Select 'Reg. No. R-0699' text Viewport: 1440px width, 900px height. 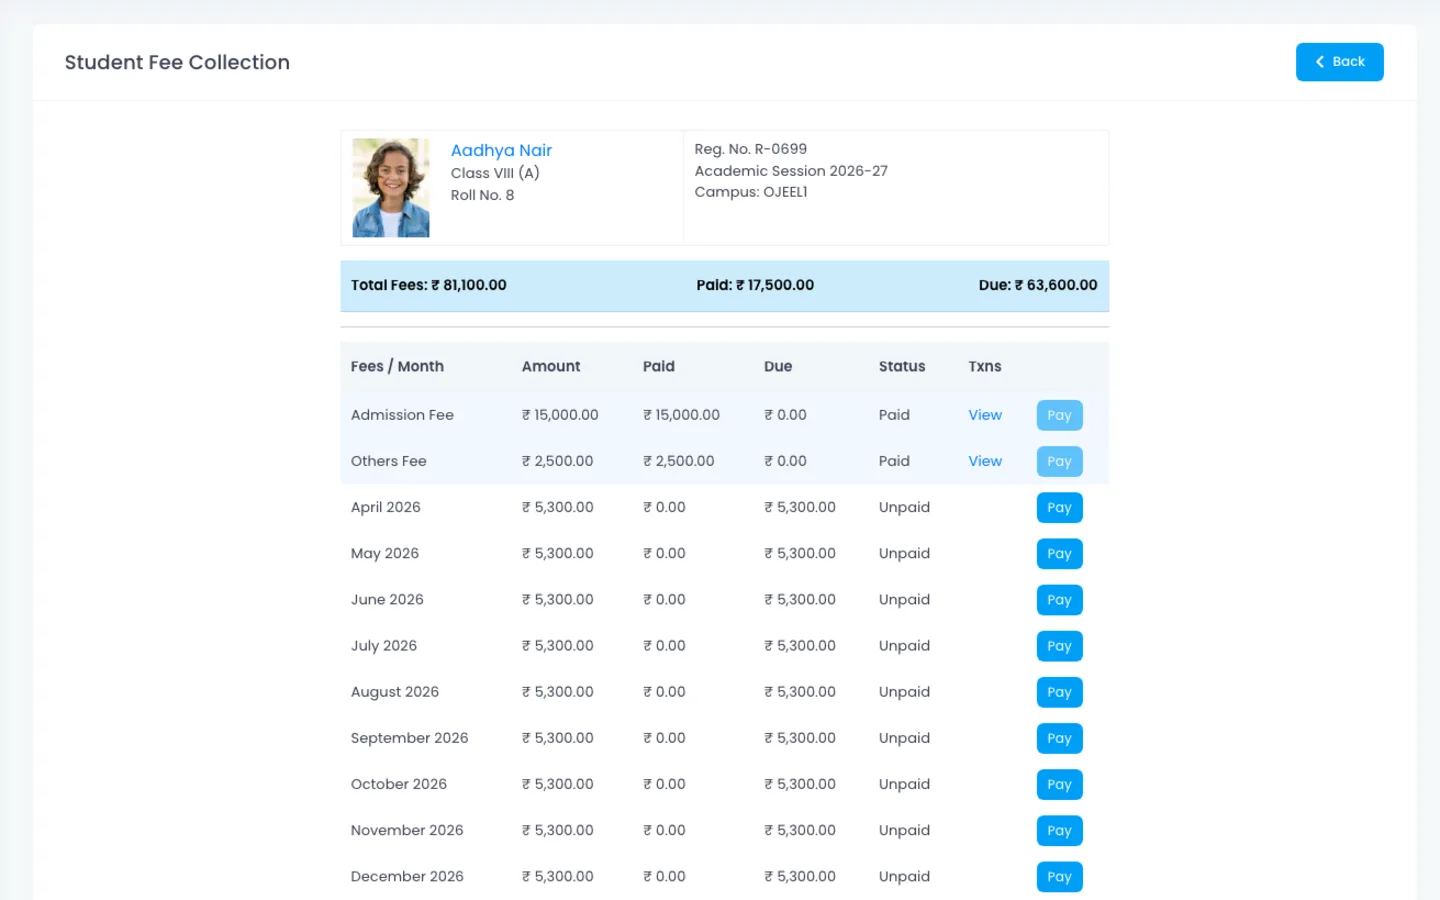pos(751,149)
